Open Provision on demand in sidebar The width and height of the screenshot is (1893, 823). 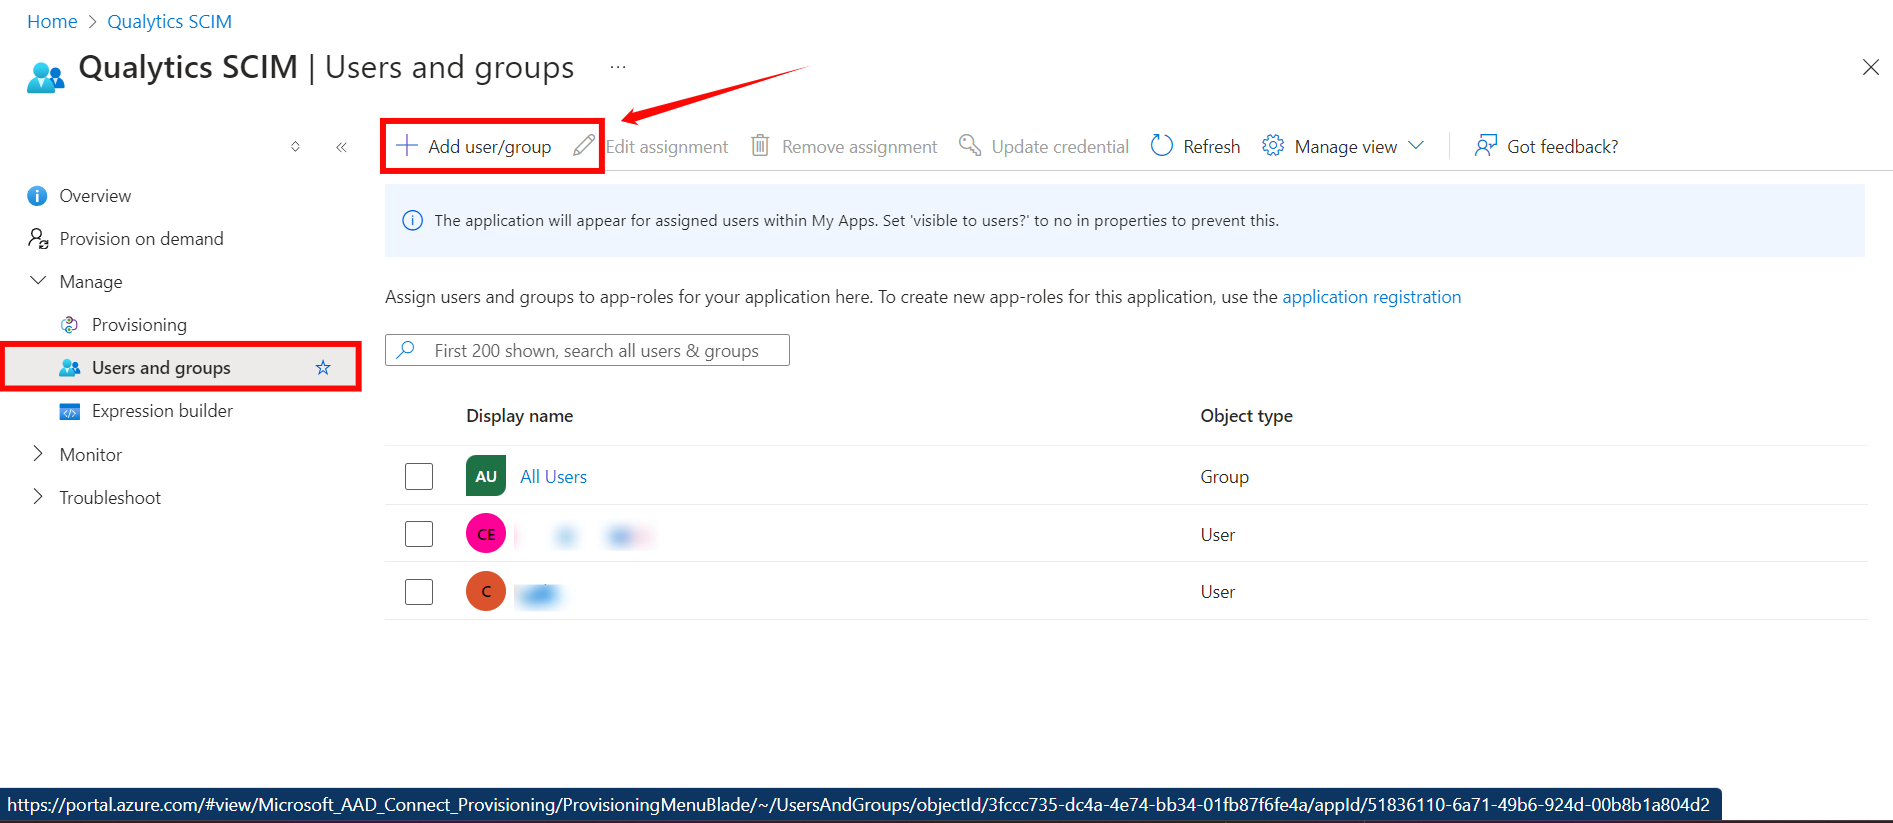point(141,239)
